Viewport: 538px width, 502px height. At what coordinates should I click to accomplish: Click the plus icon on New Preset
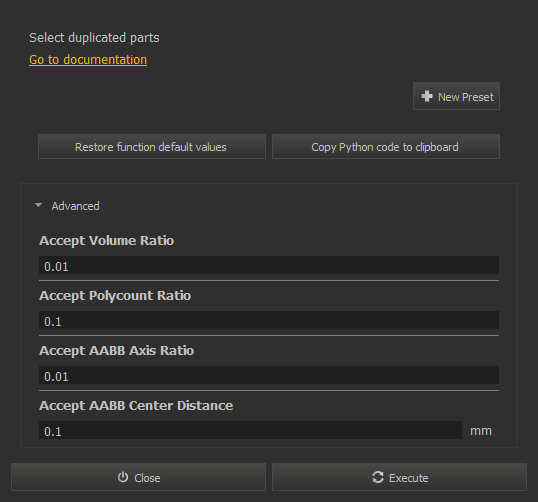(427, 96)
